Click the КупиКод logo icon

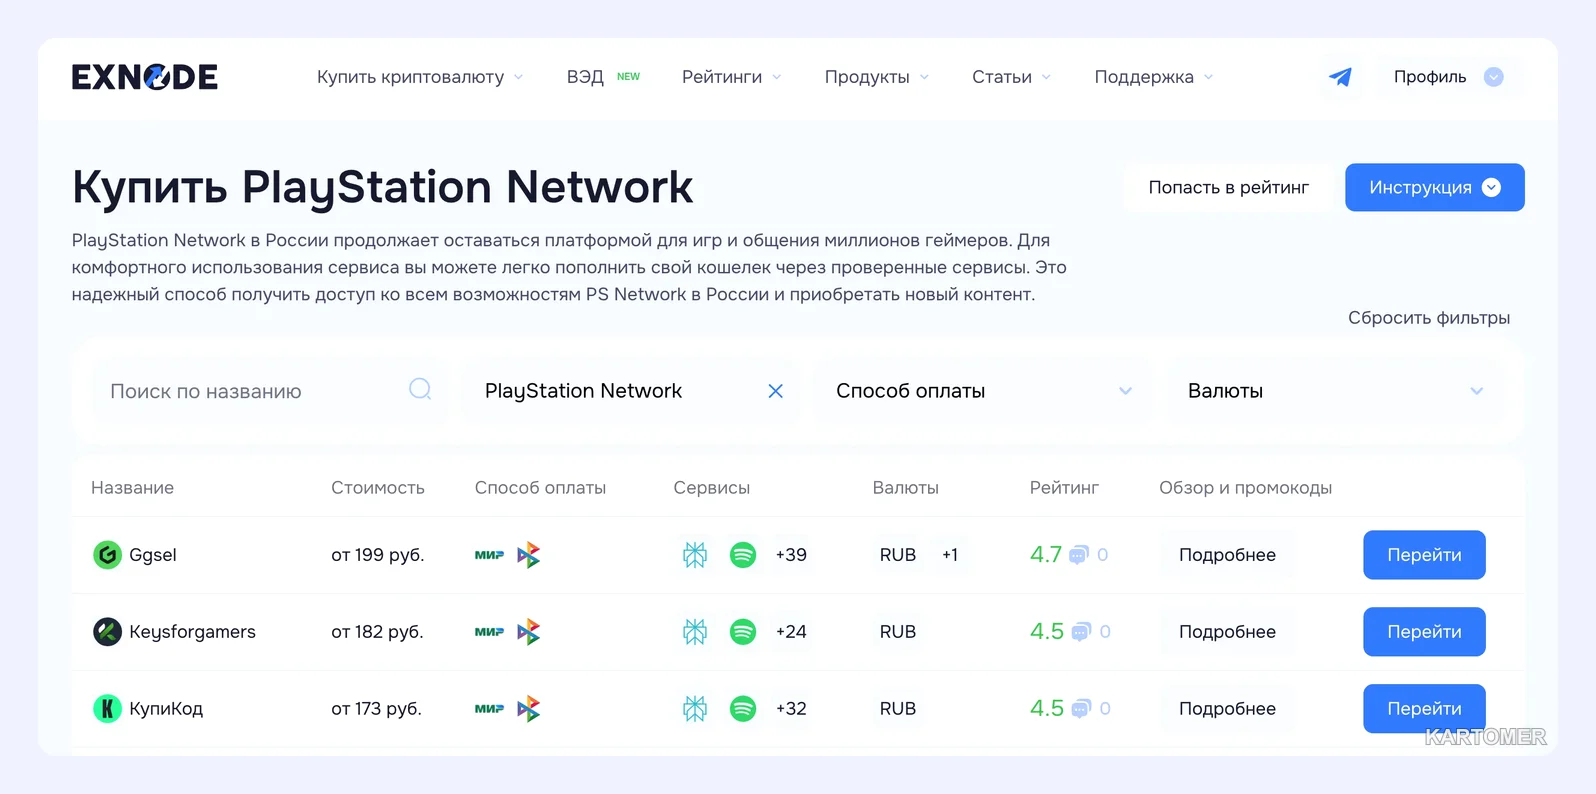point(107,708)
